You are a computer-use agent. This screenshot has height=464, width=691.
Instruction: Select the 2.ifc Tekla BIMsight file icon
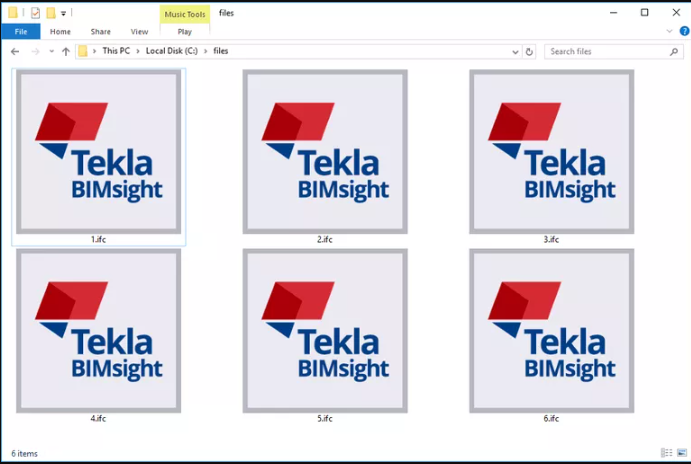(x=325, y=152)
